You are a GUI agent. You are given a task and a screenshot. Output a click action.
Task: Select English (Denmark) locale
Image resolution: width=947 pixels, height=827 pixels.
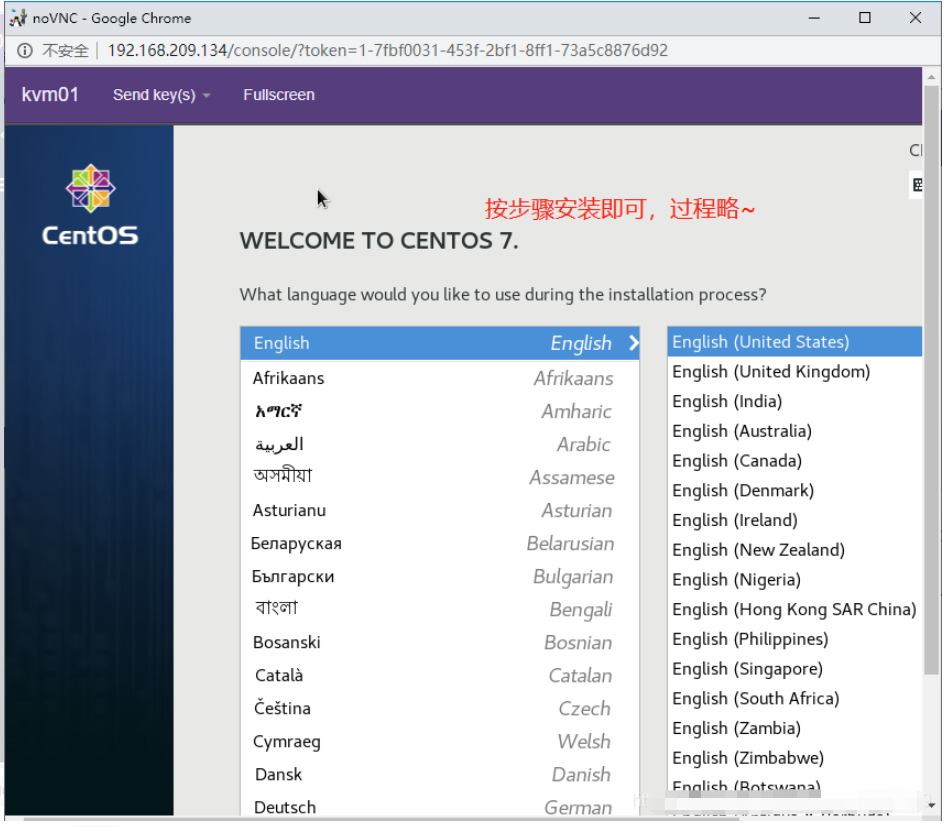pos(795,491)
